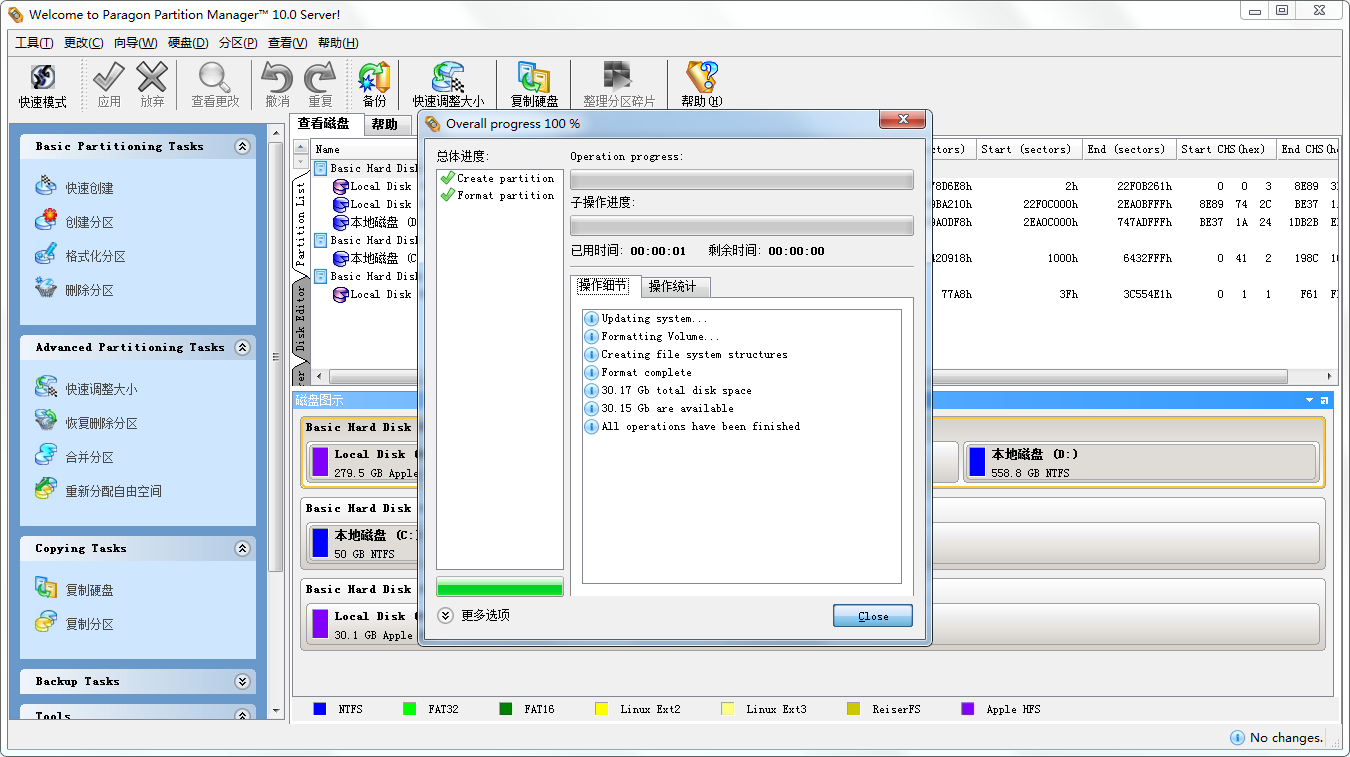Click the 快速调整大小 toolbar icon
This screenshot has height=757, width=1350.
448,77
